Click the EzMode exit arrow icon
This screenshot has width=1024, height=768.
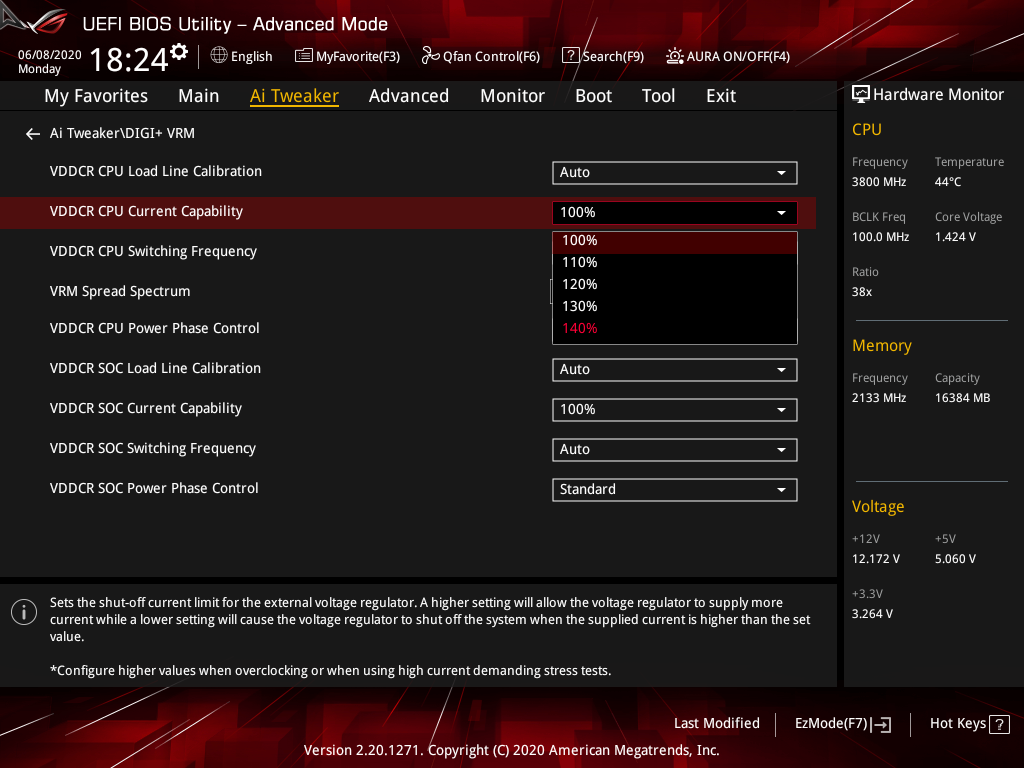880,724
